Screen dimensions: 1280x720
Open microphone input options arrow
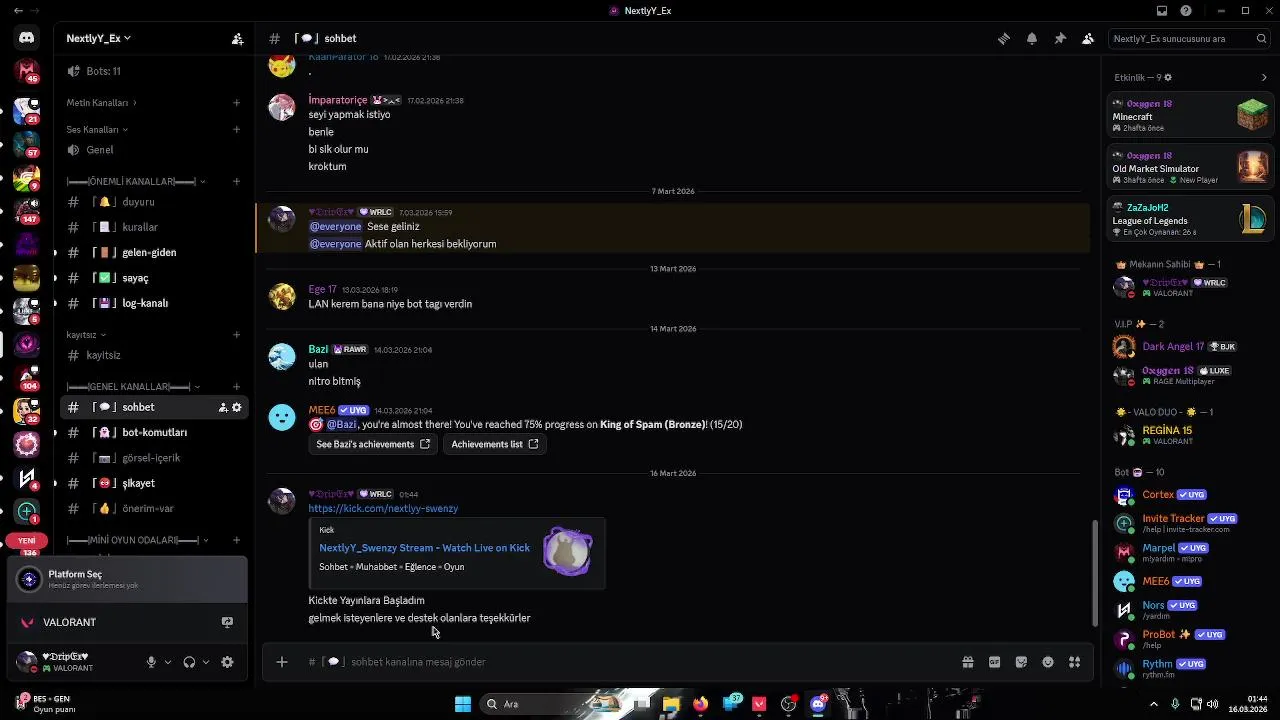coord(168,662)
